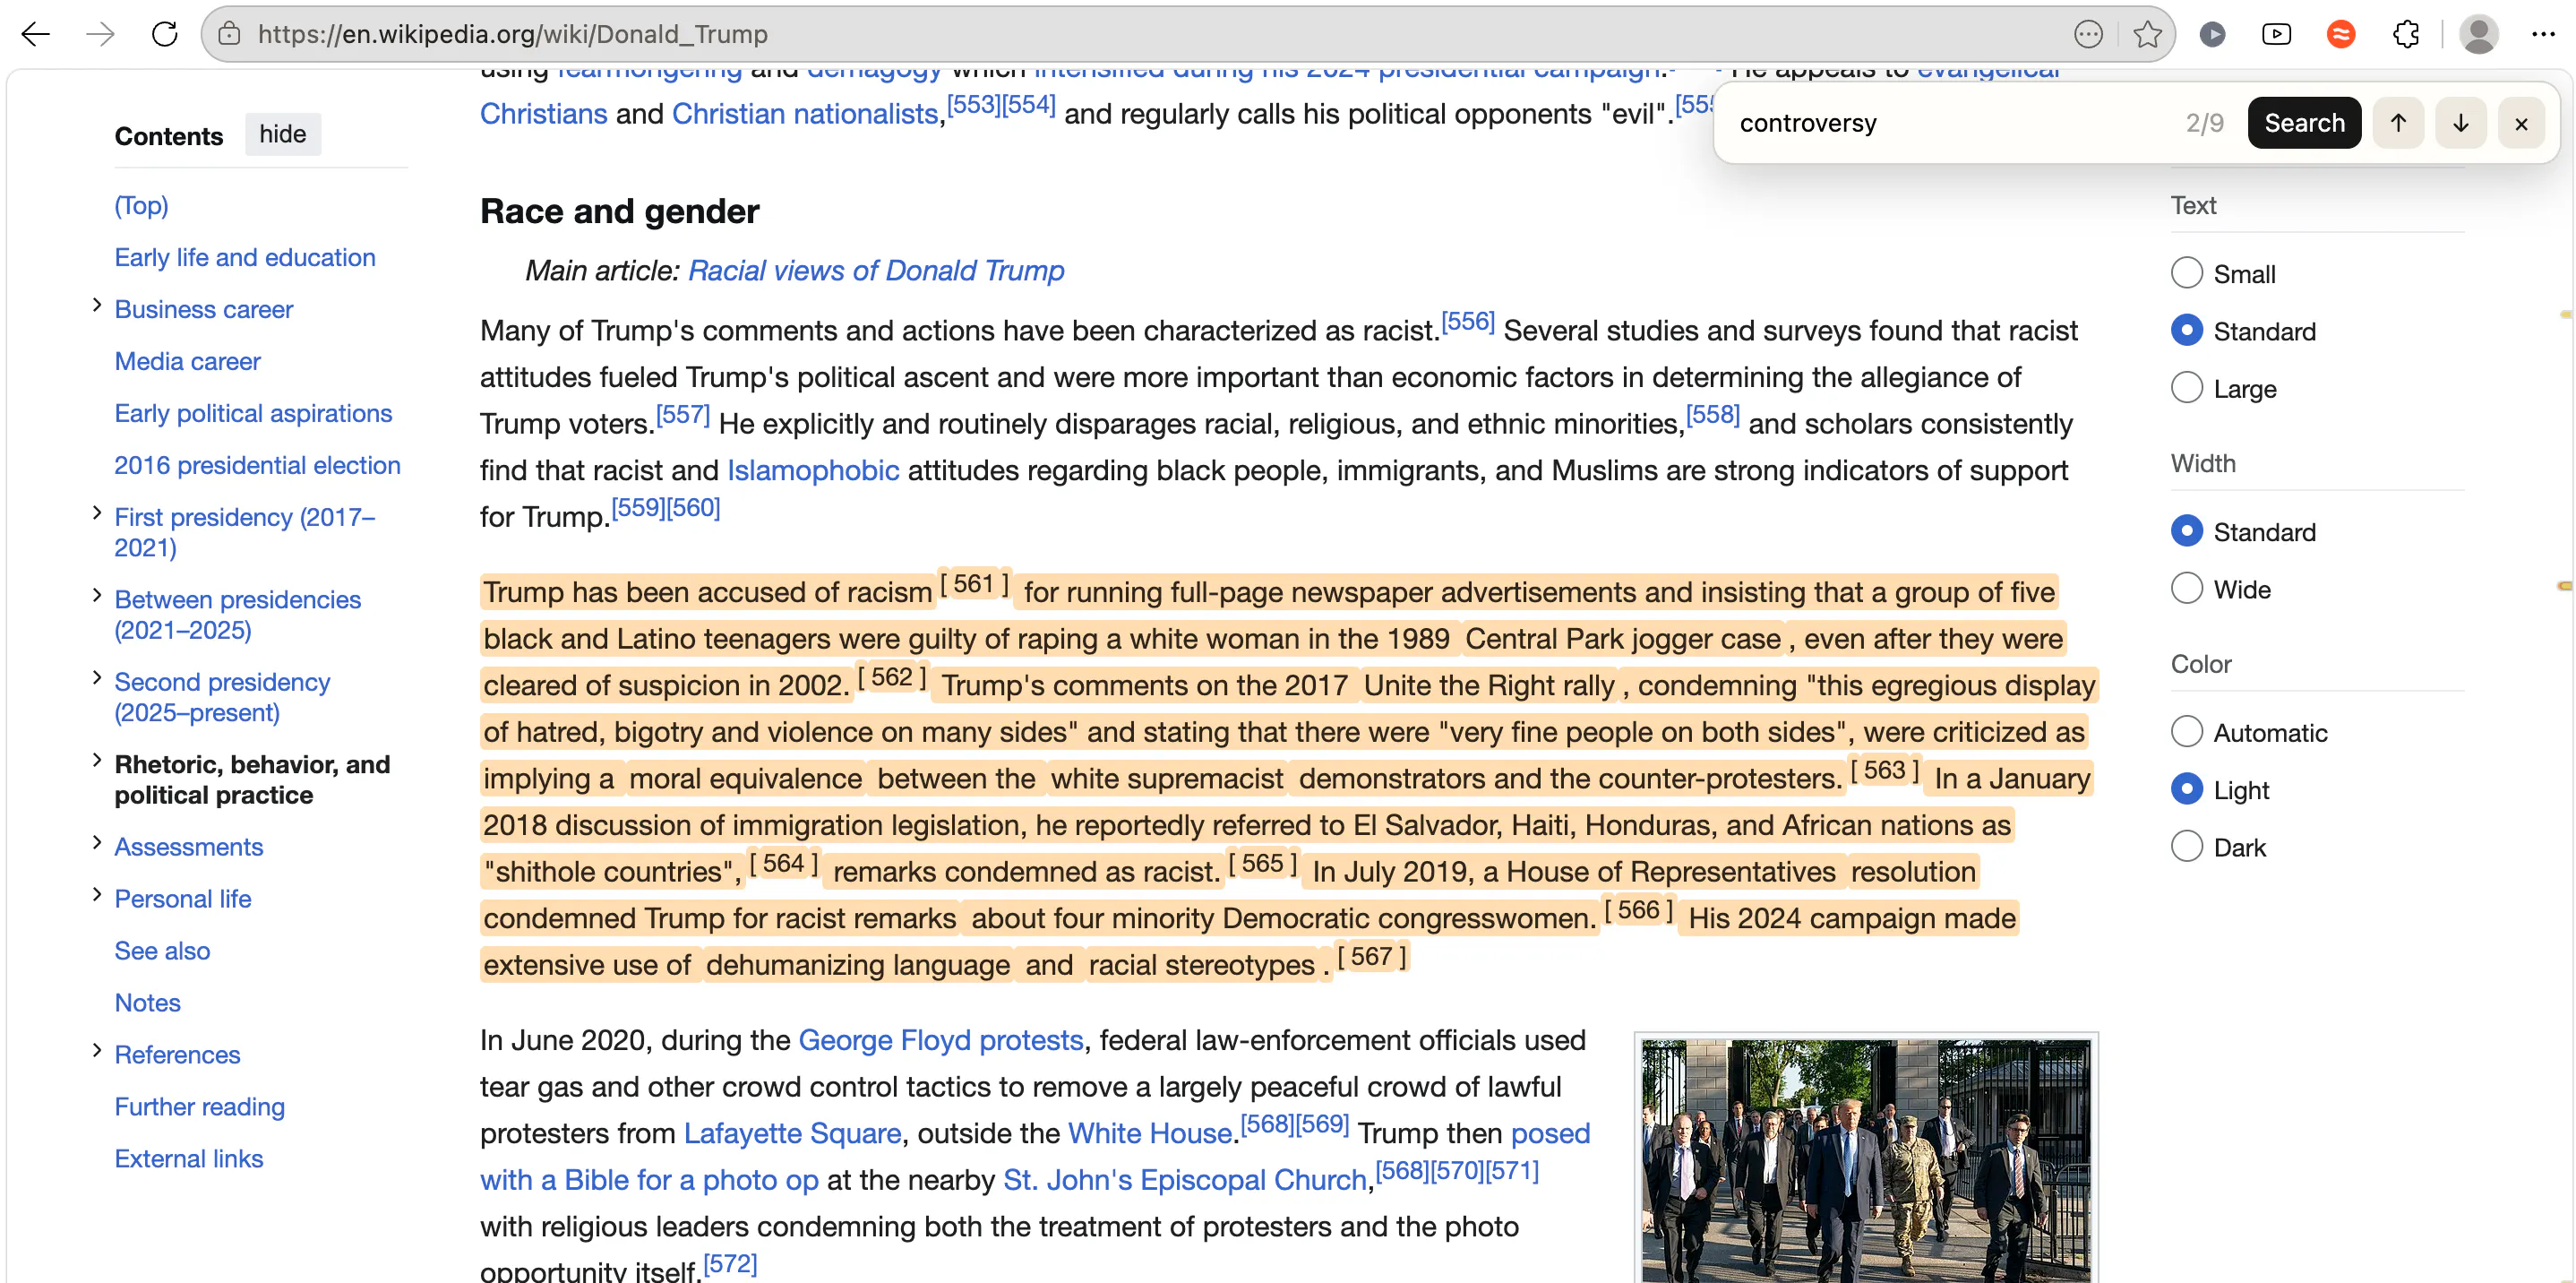Close the find-in-page bar
2576x1283 pixels.
point(2521,123)
